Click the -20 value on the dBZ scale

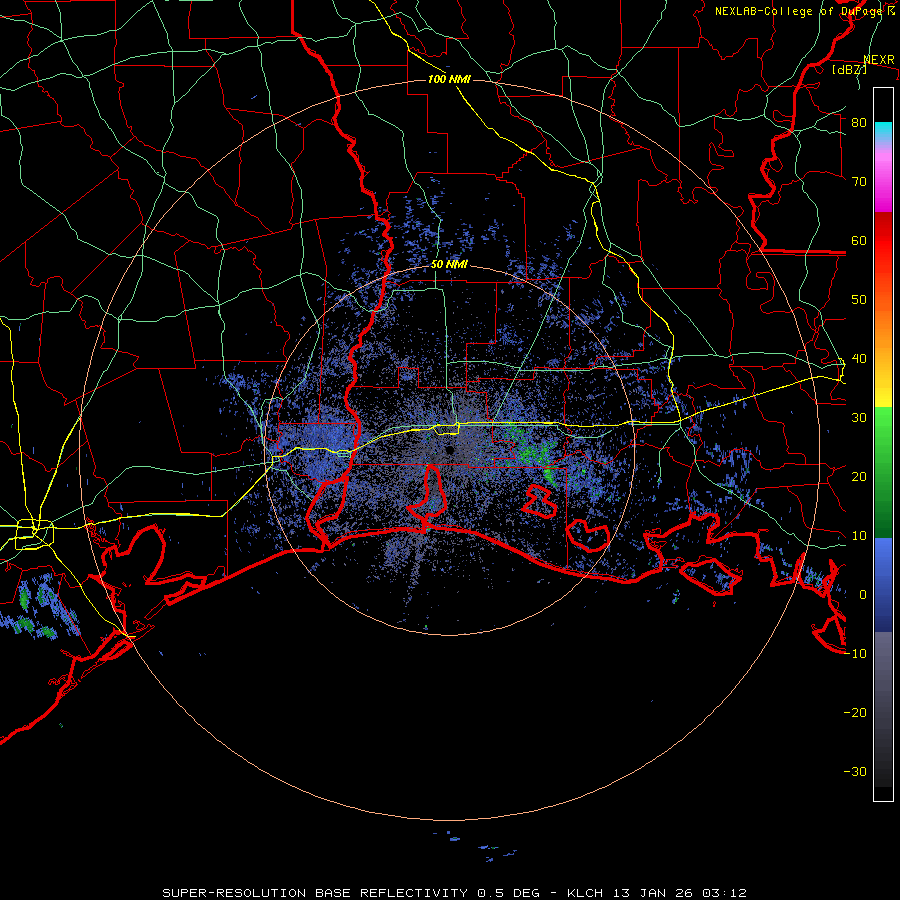855,713
